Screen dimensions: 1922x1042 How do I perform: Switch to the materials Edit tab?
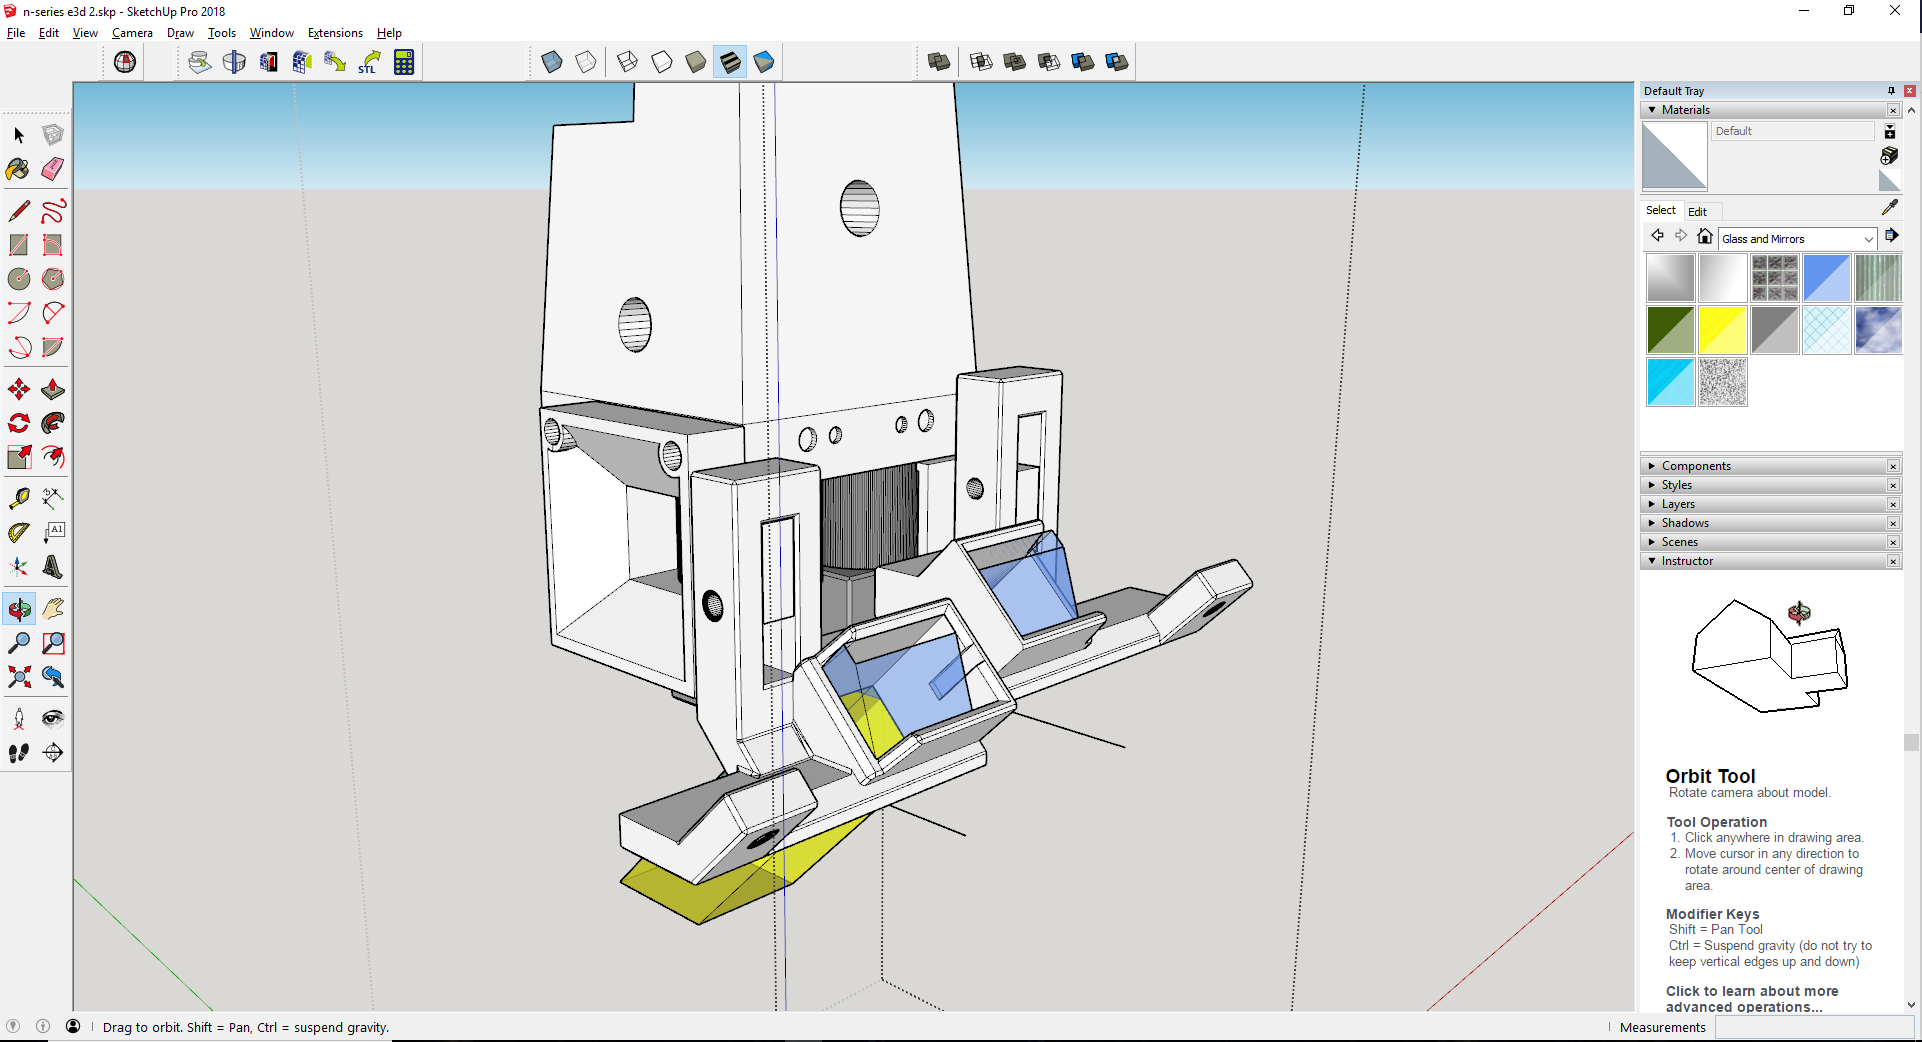tap(1697, 212)
